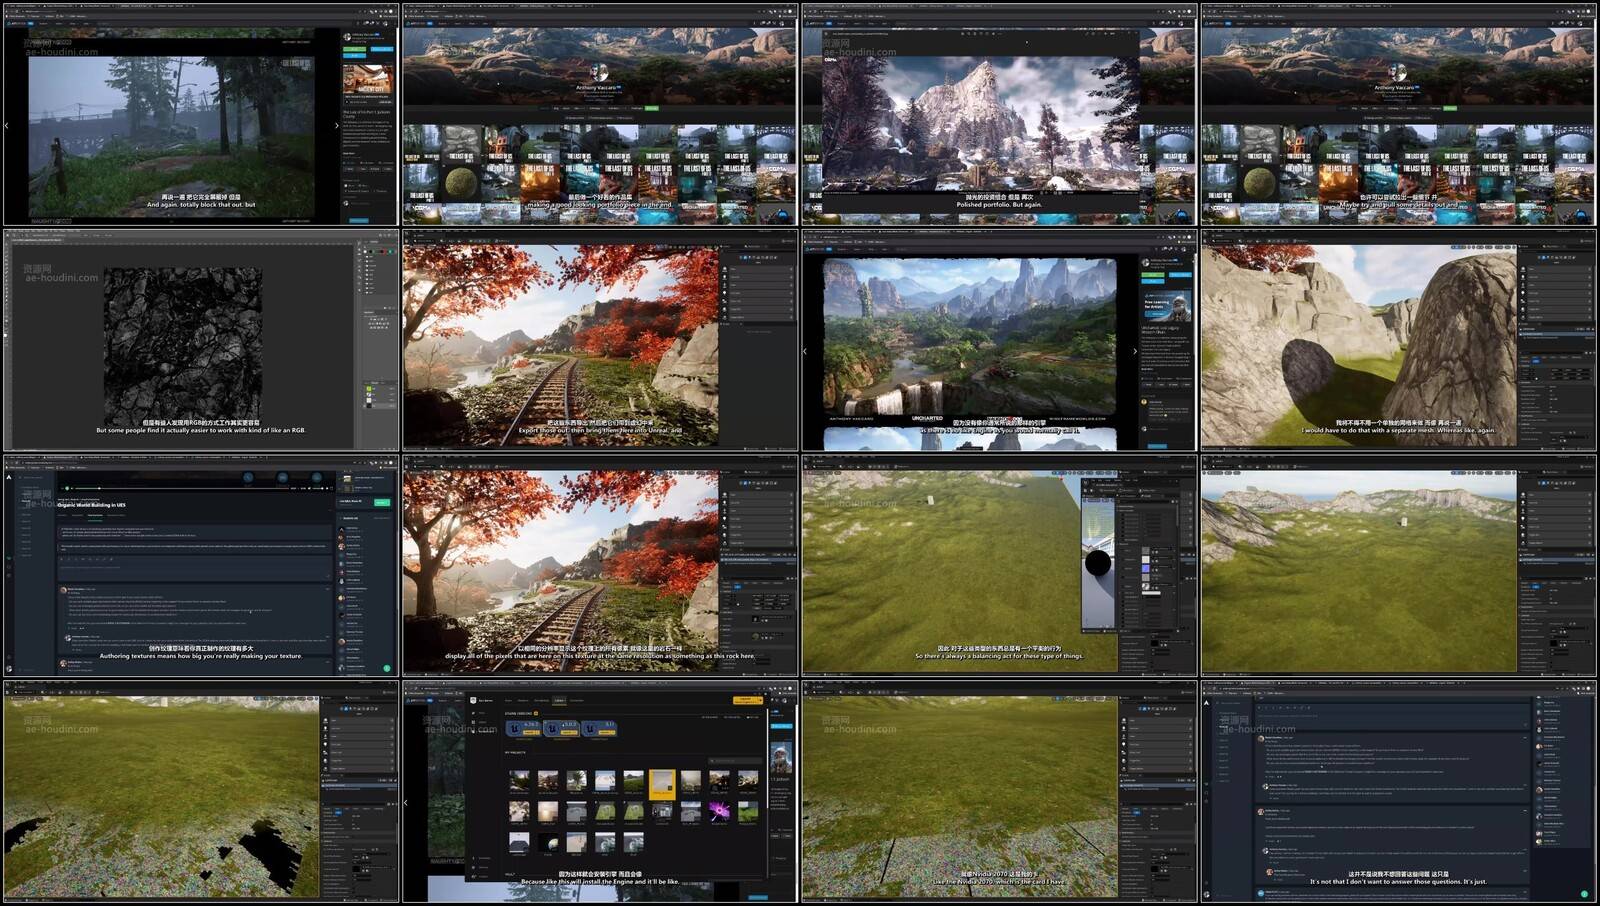
Task: Click the play button in course video player
Action: 66,488
